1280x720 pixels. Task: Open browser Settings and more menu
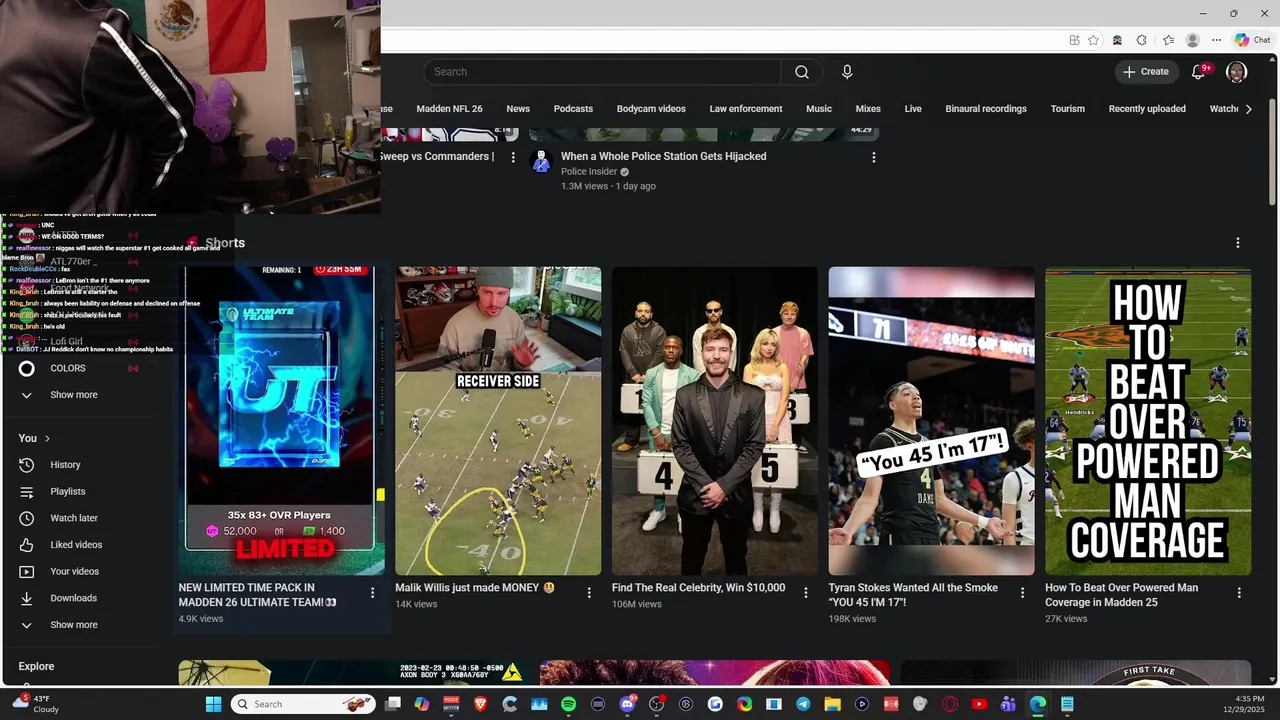(x=1216, y=40)
